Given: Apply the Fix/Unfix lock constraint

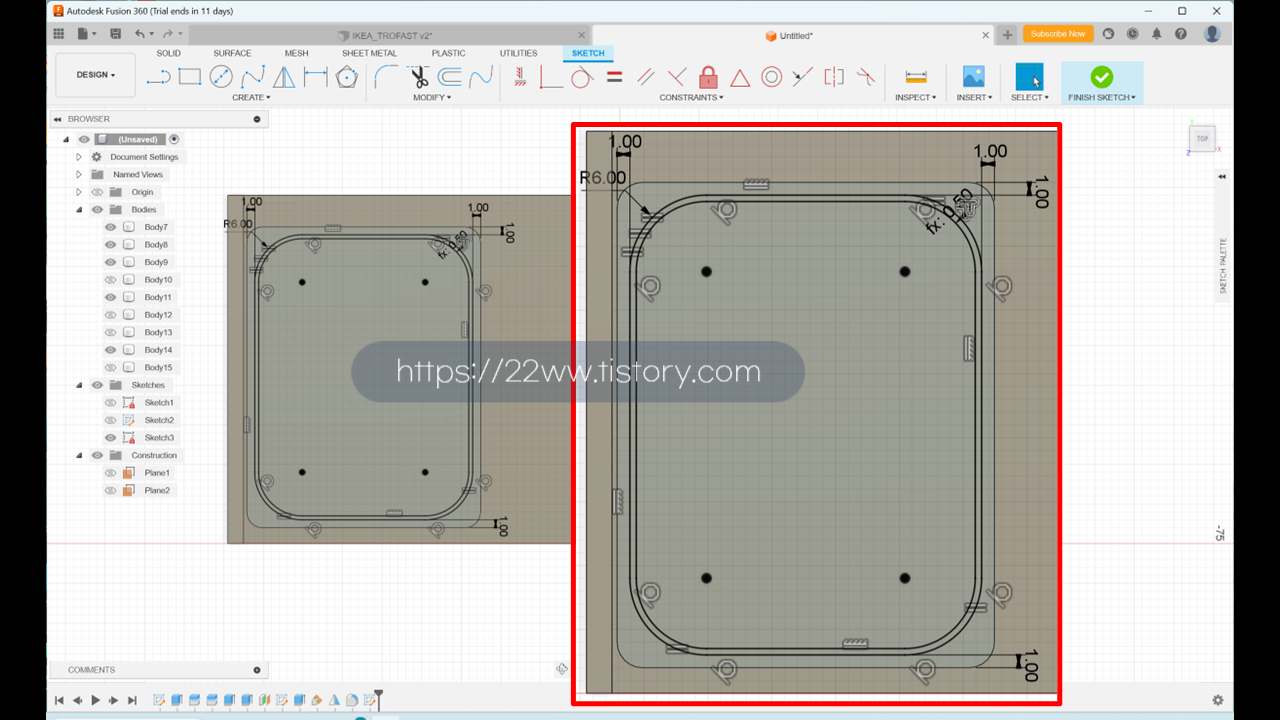Looking at the screenshot, I should pos(708,77).
